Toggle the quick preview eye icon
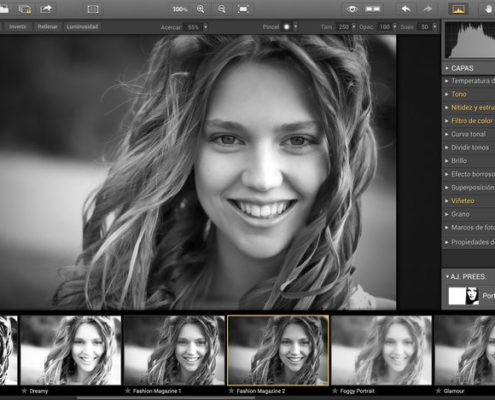 point(352,9)
